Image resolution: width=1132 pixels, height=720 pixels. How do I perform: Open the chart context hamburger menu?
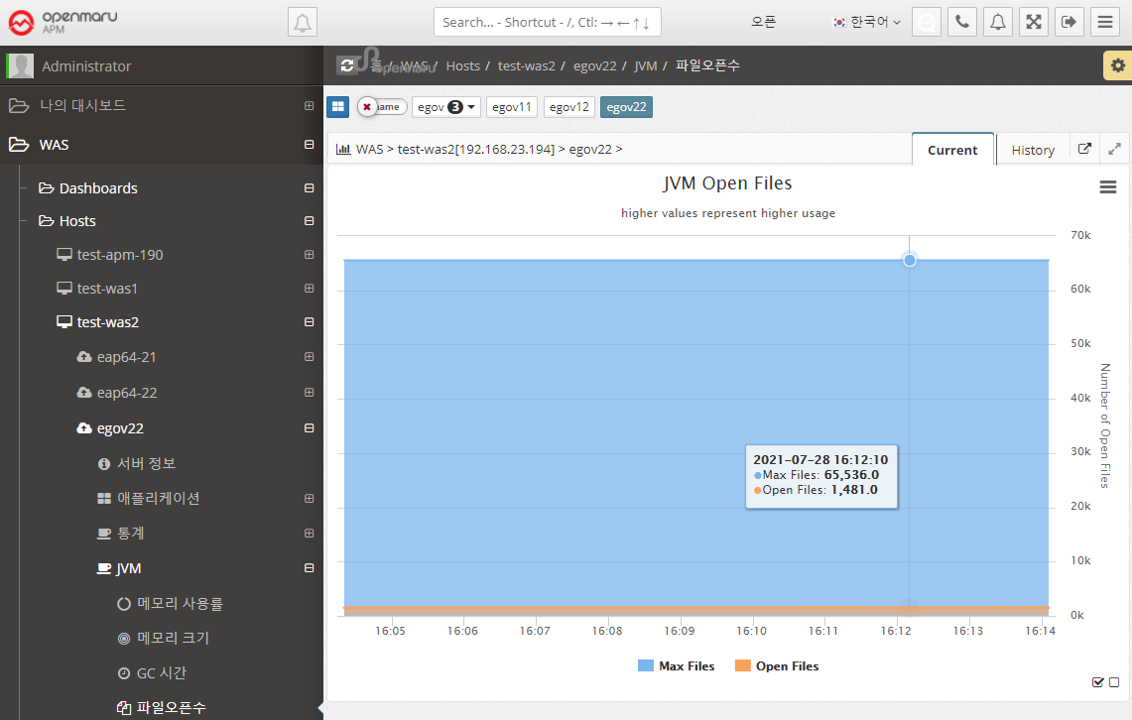[x=1108, y=187]
